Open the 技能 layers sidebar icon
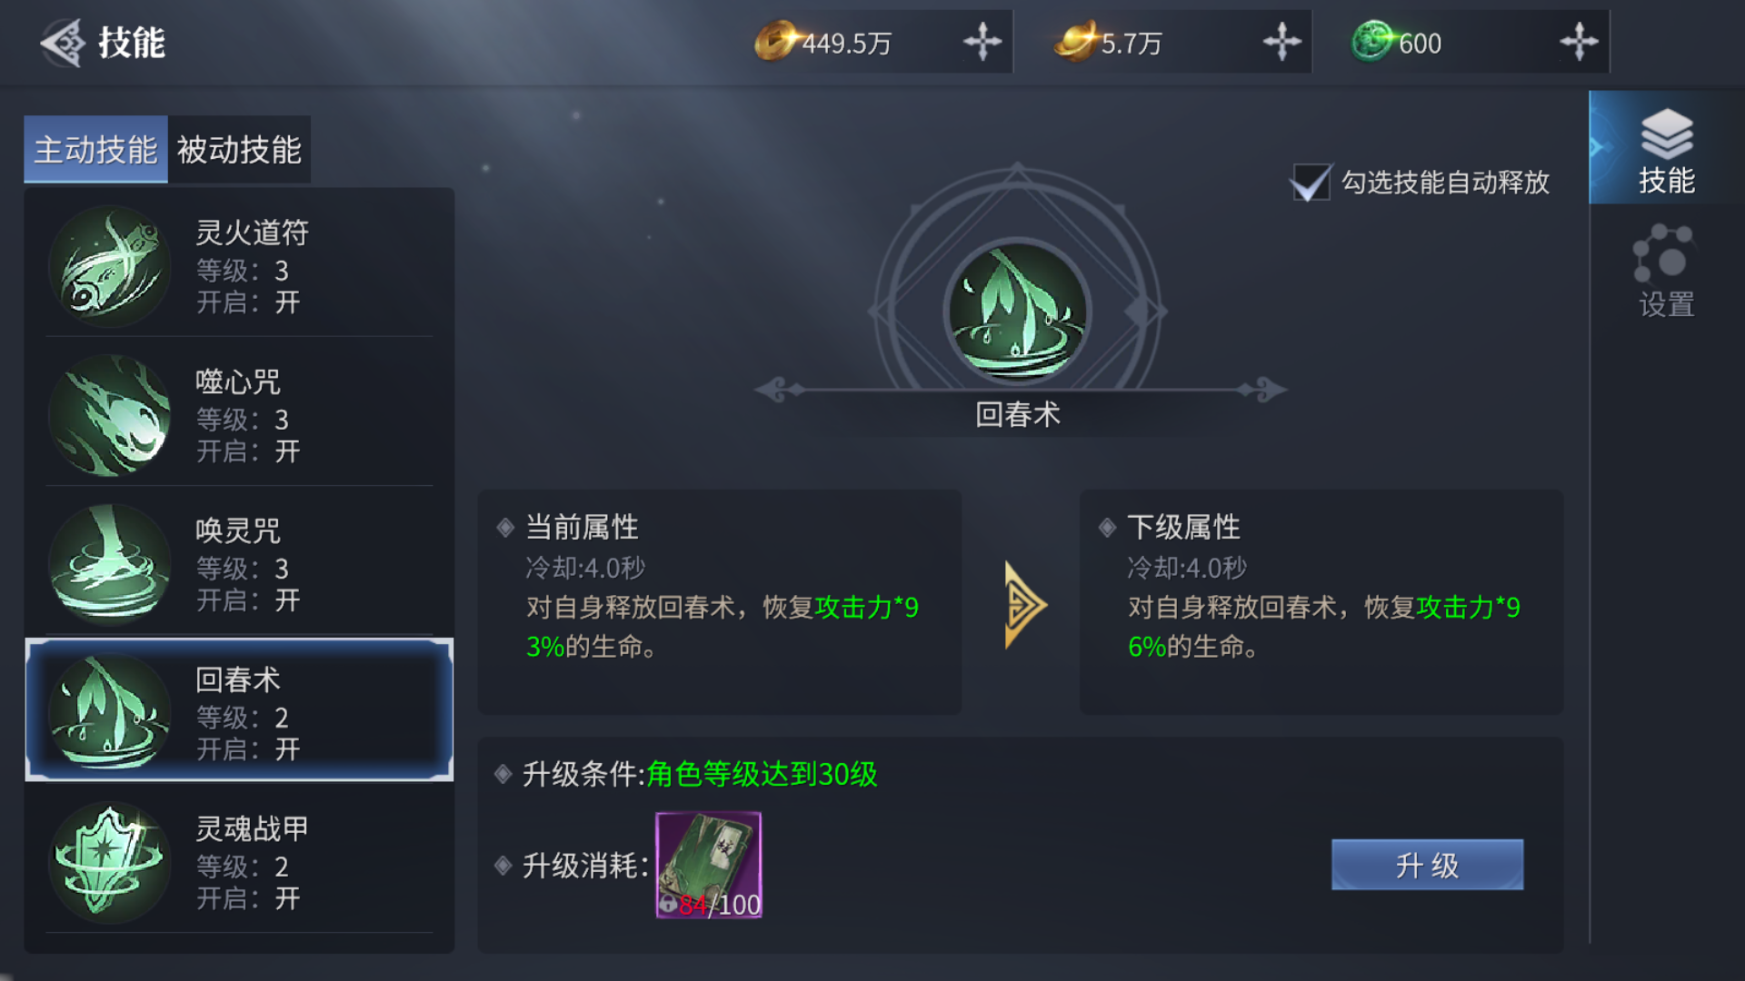 (x=1666, y=149)
